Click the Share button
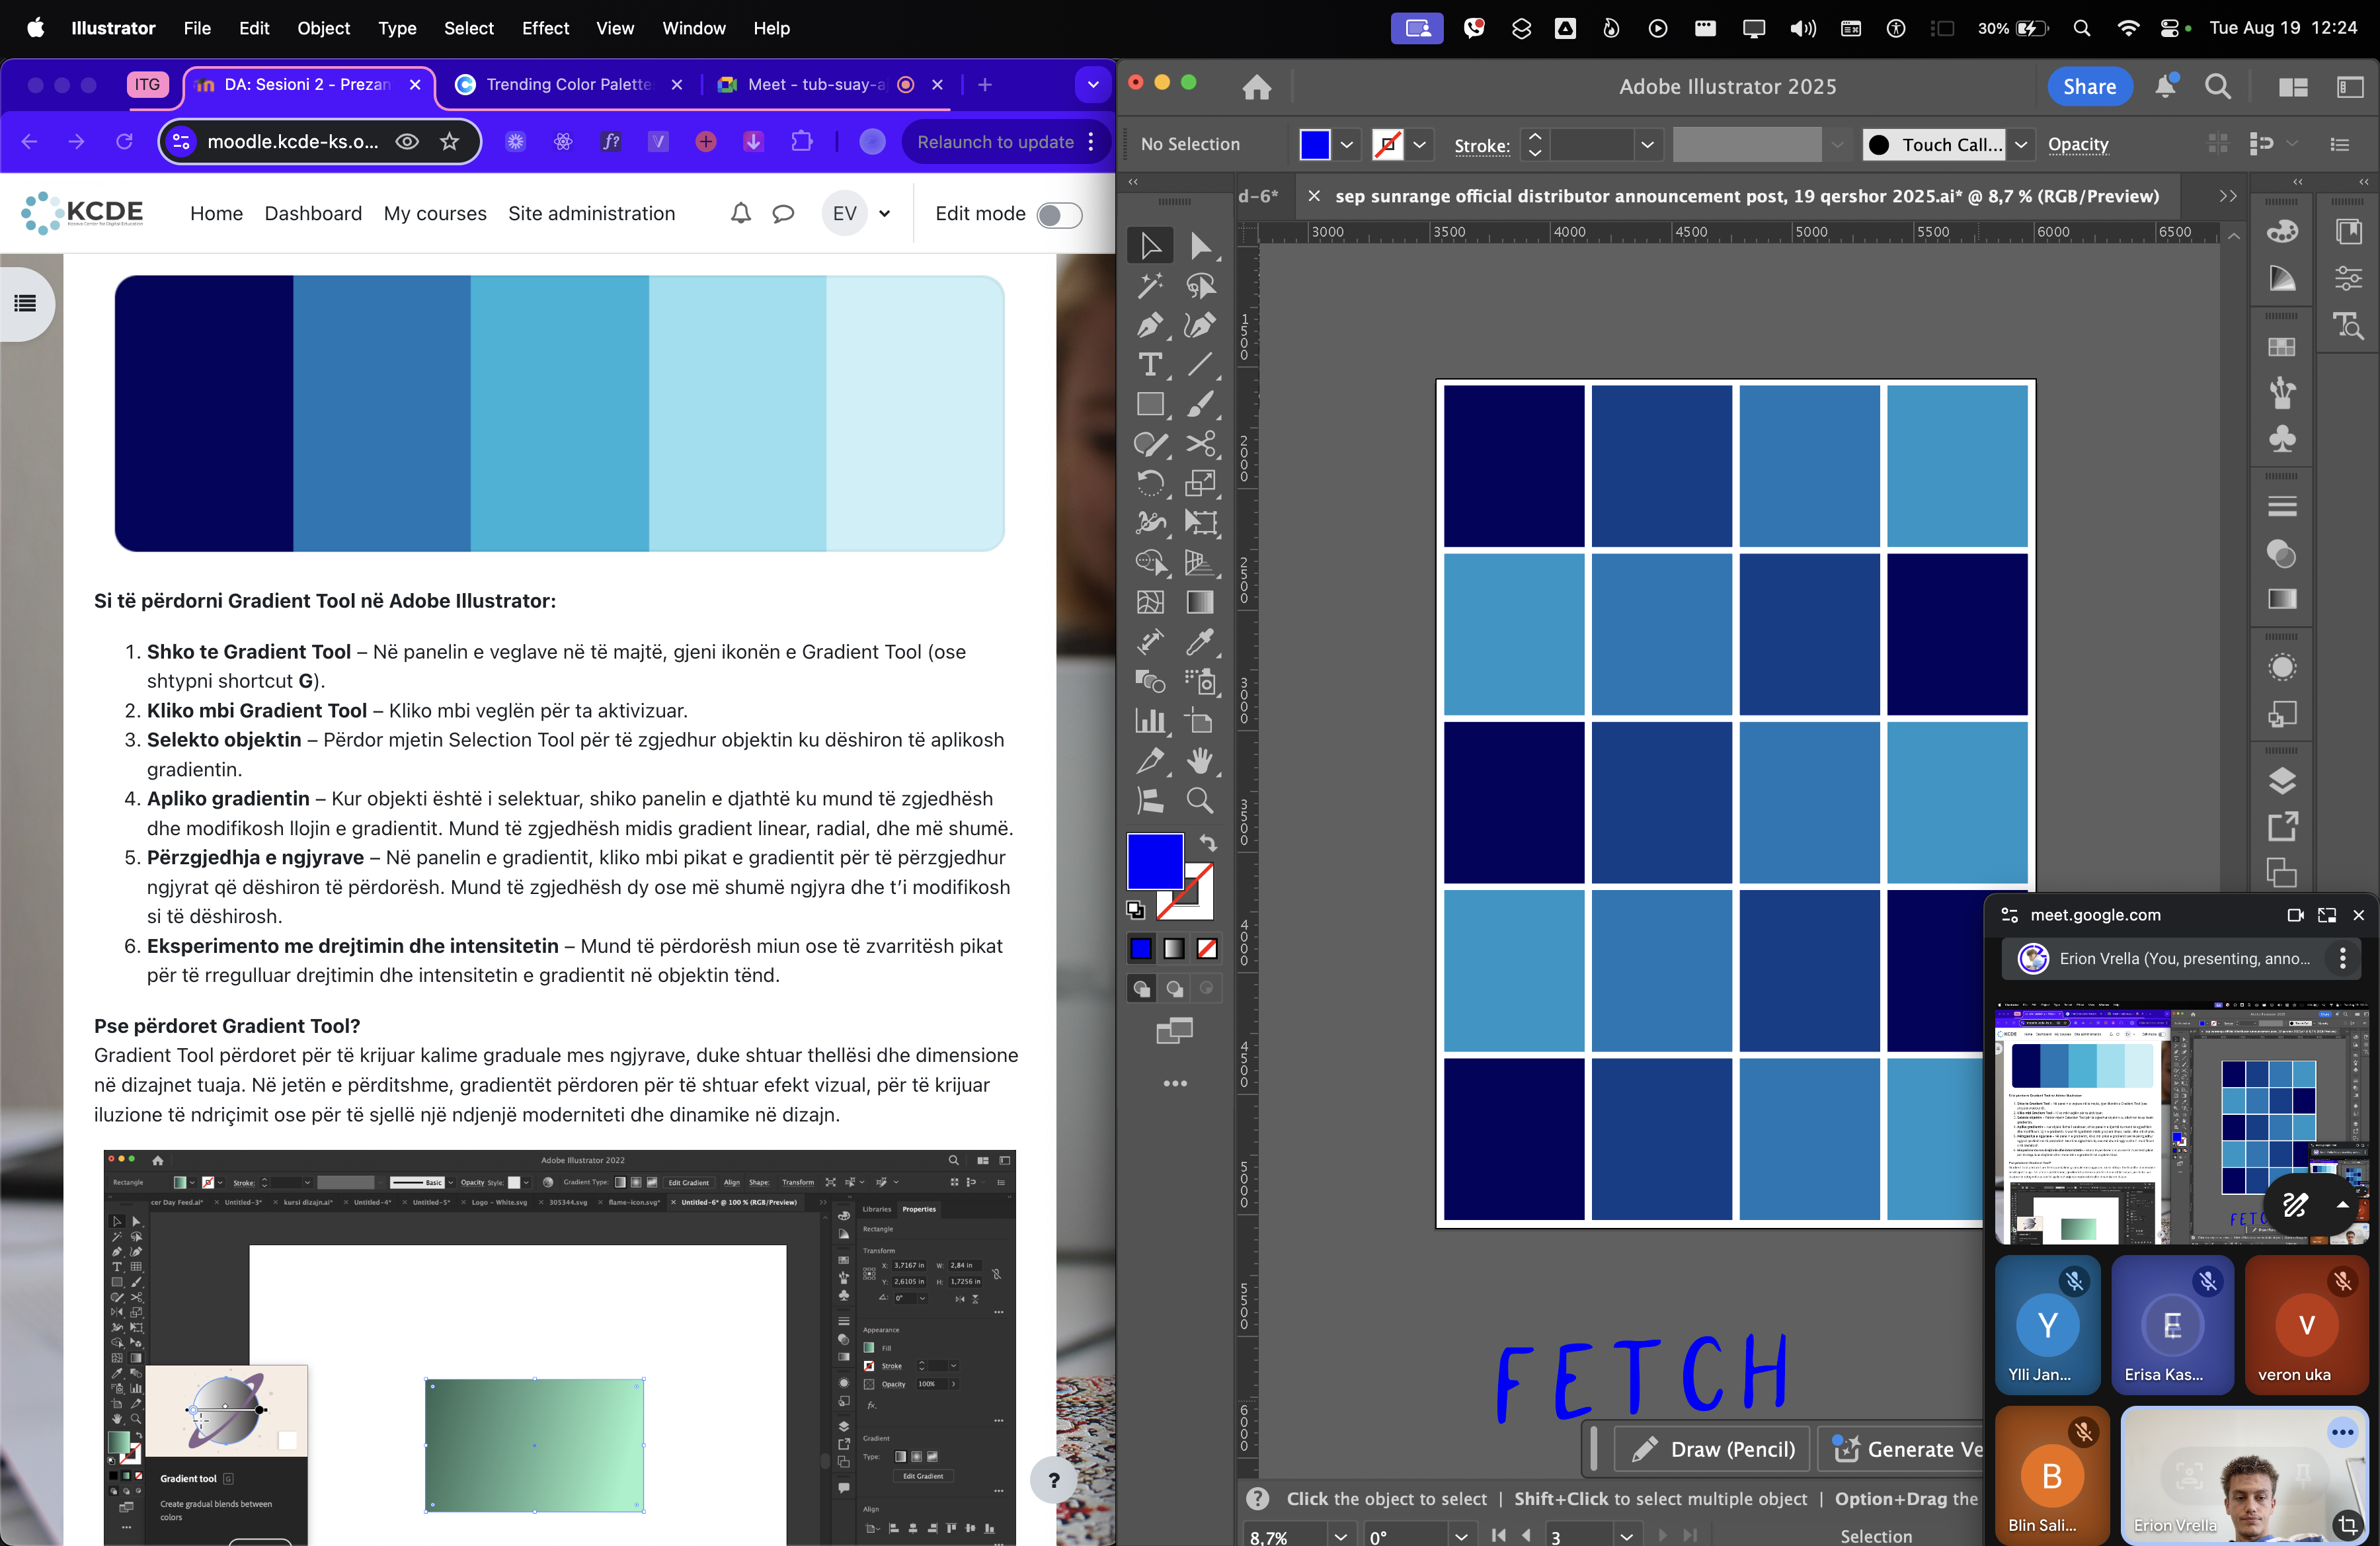2380x1546 pixels. tap(2089, 87)
